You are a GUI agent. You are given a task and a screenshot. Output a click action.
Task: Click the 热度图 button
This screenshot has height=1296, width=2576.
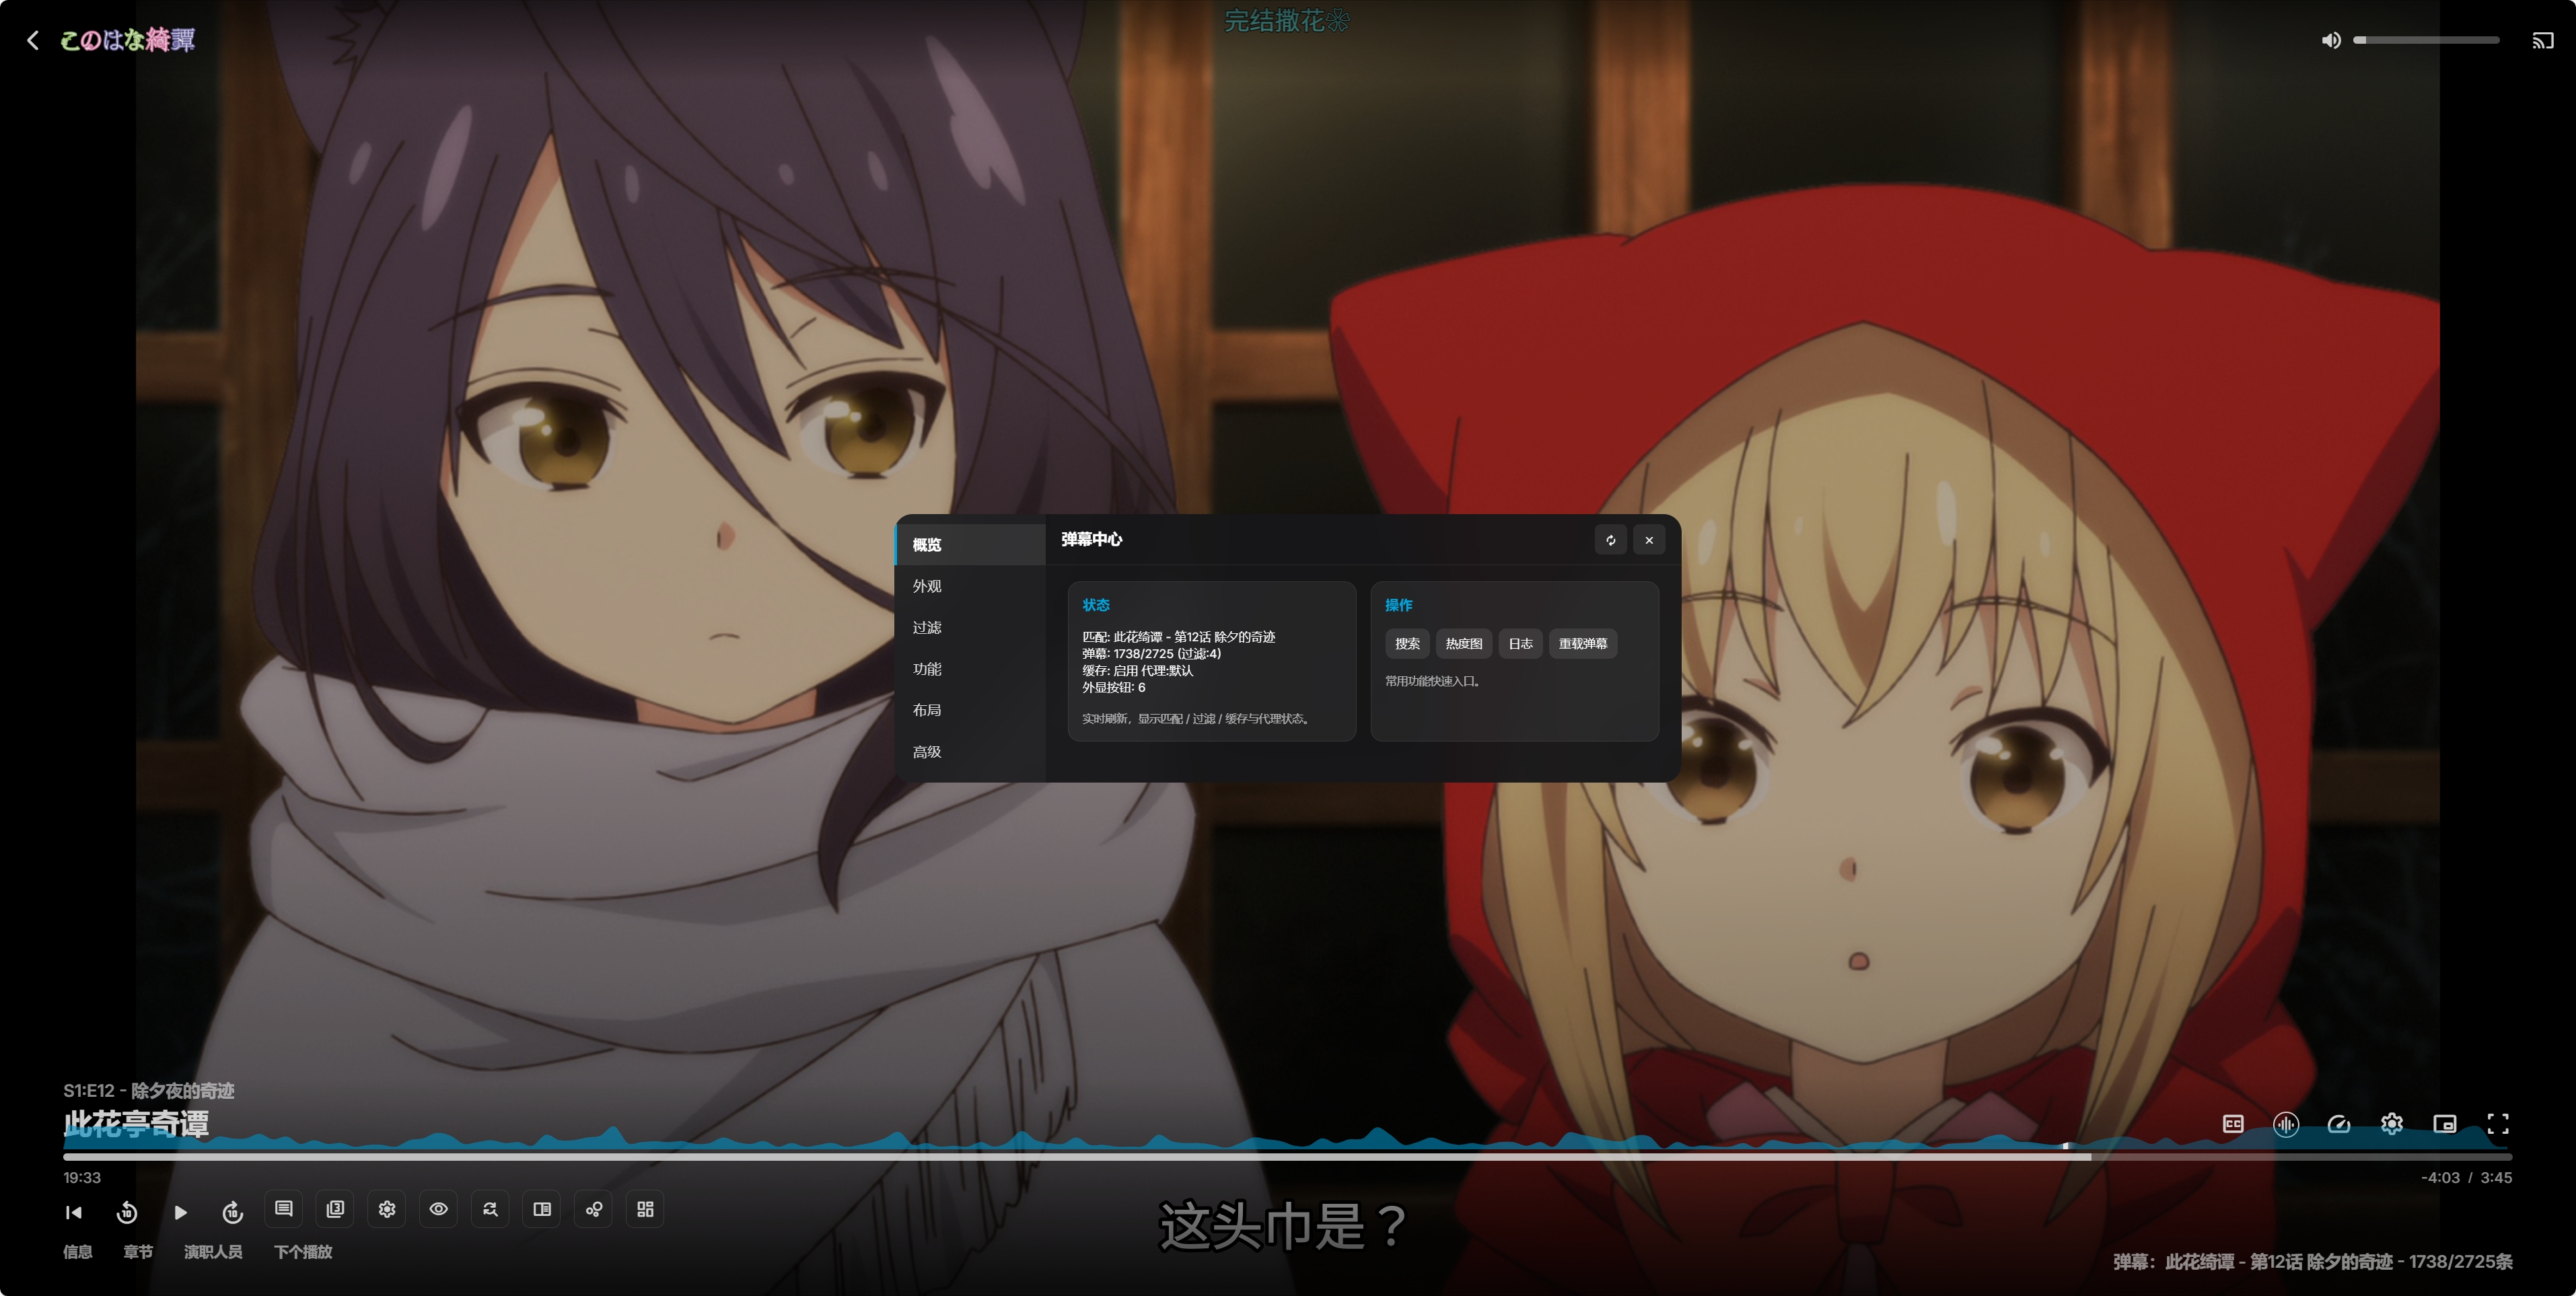click(x=1463, y=644)
